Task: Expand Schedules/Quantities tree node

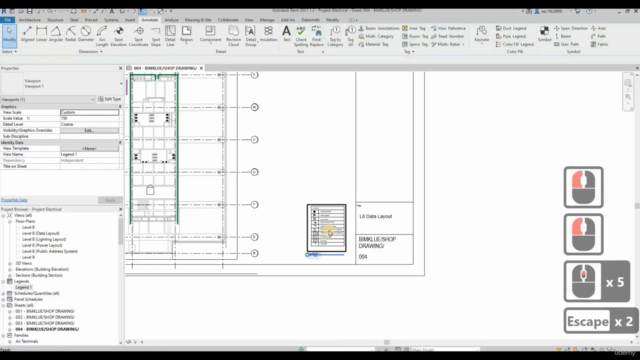Action: point(4,293)
